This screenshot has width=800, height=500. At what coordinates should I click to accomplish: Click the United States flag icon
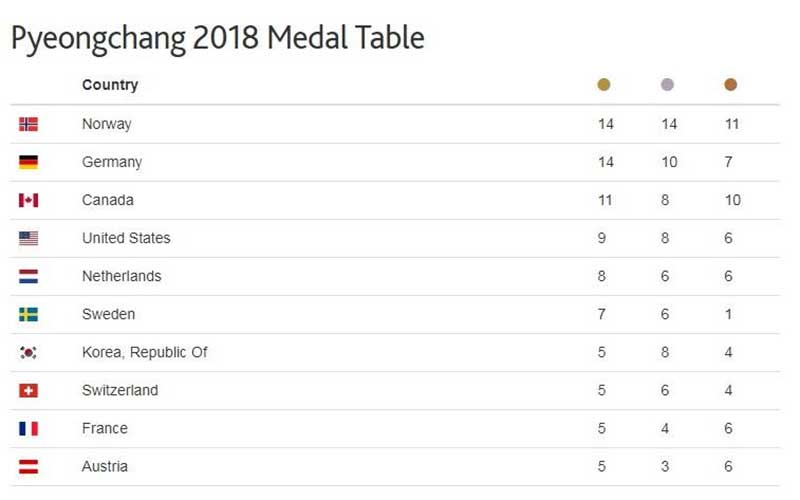tap(28, 238)
